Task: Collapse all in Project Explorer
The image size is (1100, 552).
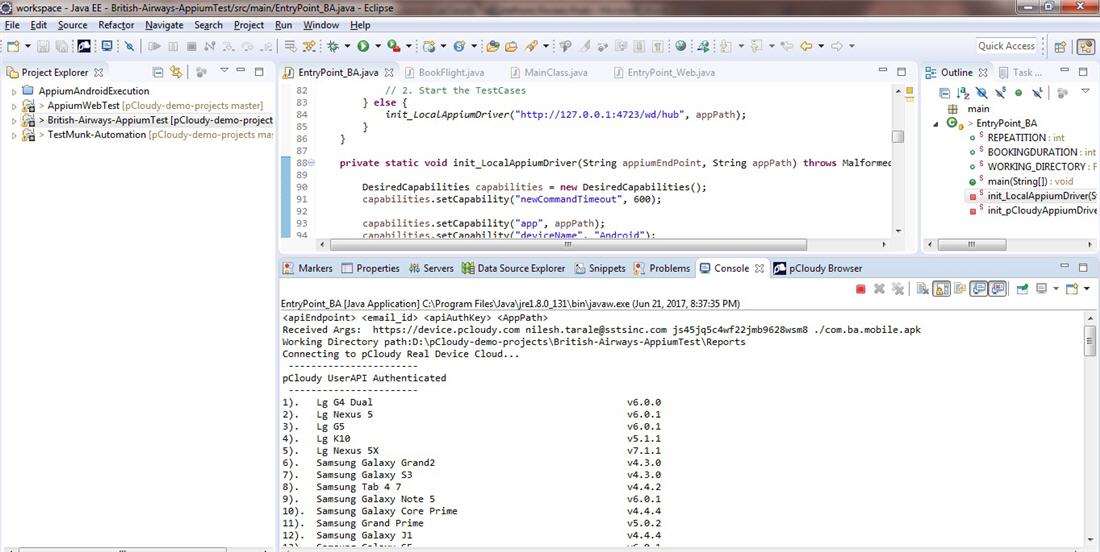Action: (158, 72)
